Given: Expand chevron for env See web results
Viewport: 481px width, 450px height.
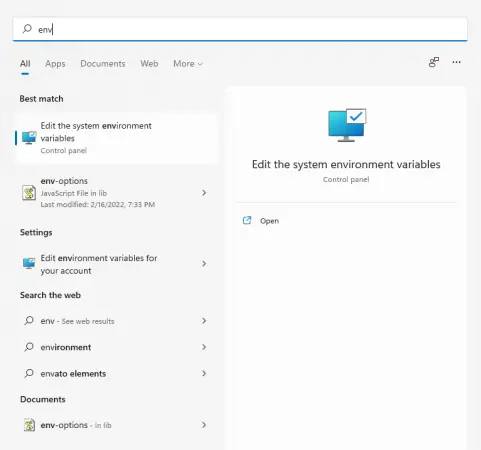Looking at the screenshot, I should click(x=204, y=321).
